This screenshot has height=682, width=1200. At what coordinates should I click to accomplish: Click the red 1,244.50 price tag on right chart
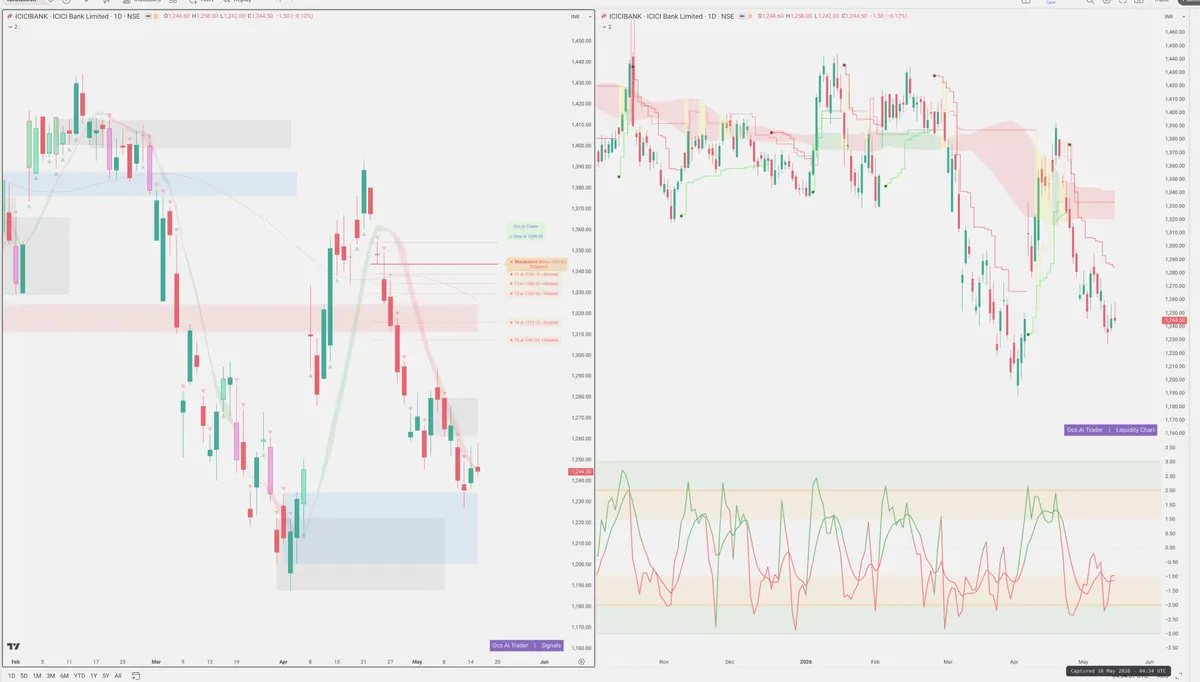coord(1174,320)
